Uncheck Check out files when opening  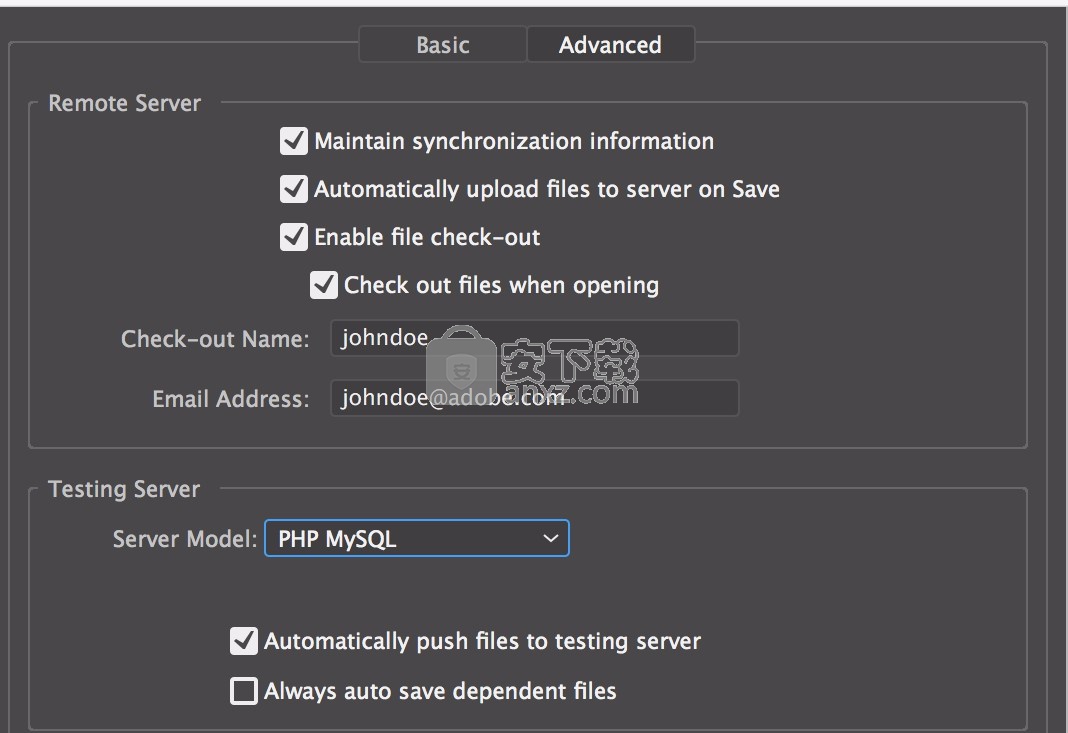324,285
